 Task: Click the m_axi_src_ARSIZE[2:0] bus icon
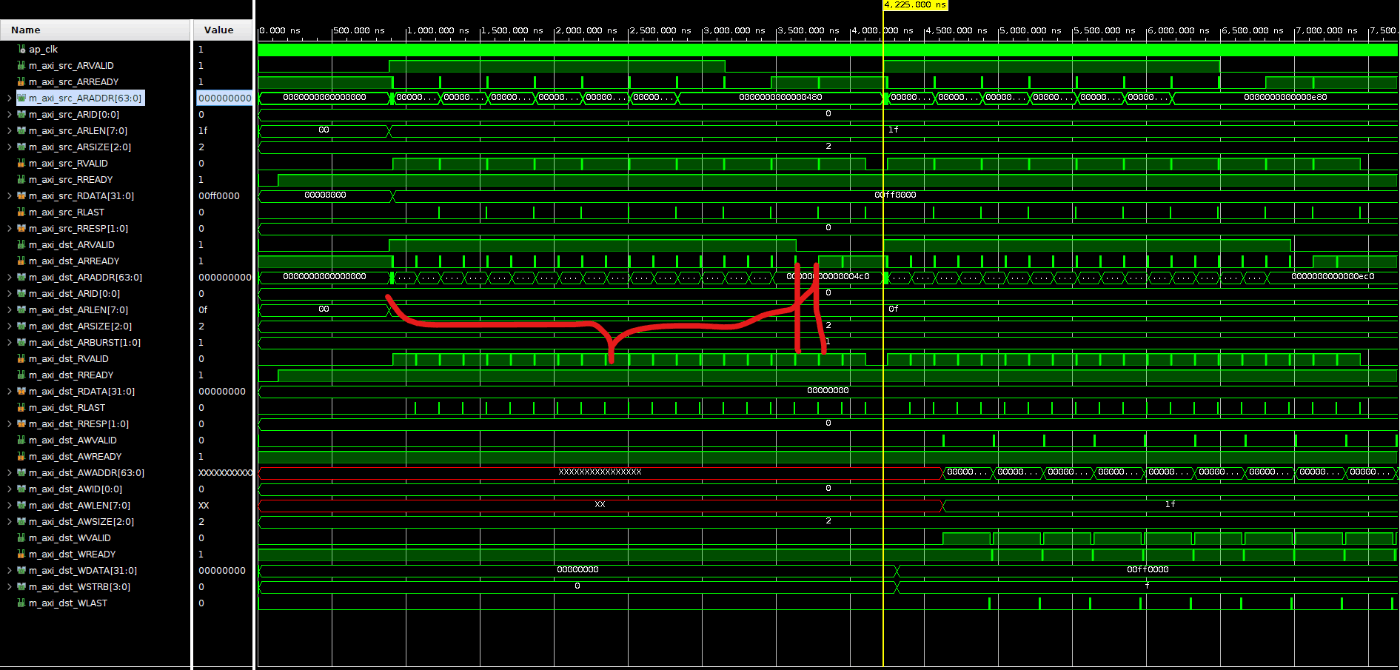point(22,147)
